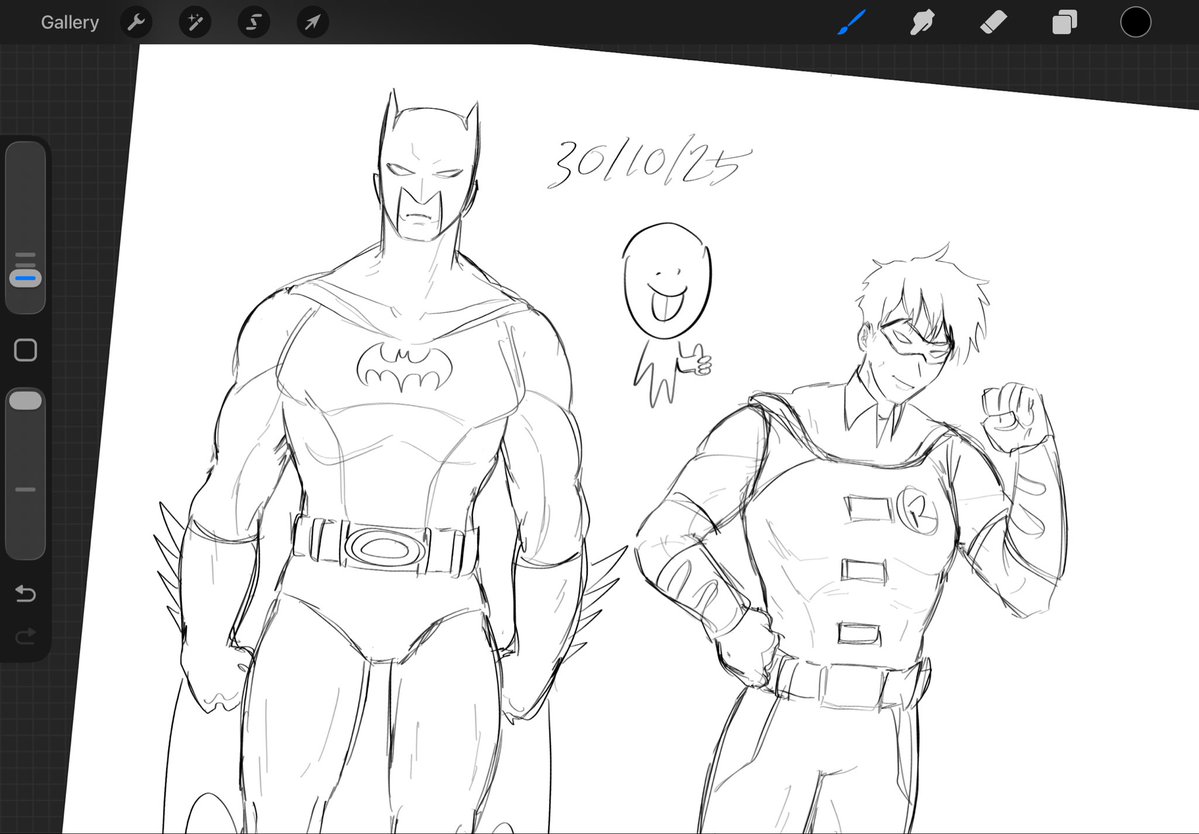Redo the last undone stroke
Screen dimensions: 1199x834
click(25, 635)
